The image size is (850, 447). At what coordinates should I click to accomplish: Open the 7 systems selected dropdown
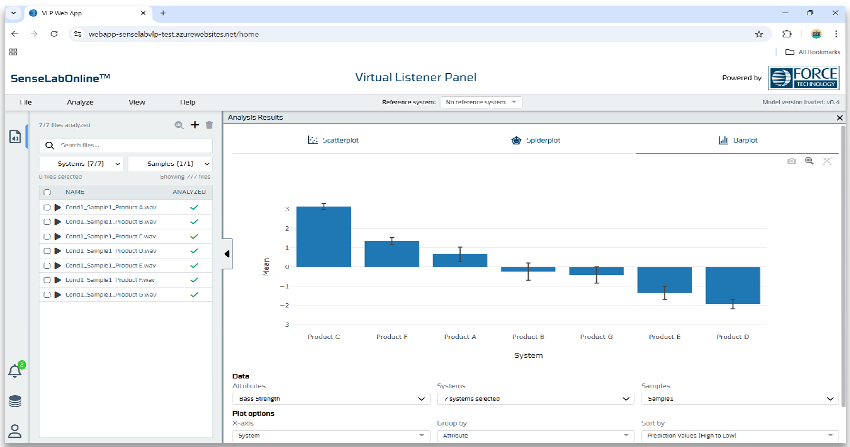click(536, 399)
